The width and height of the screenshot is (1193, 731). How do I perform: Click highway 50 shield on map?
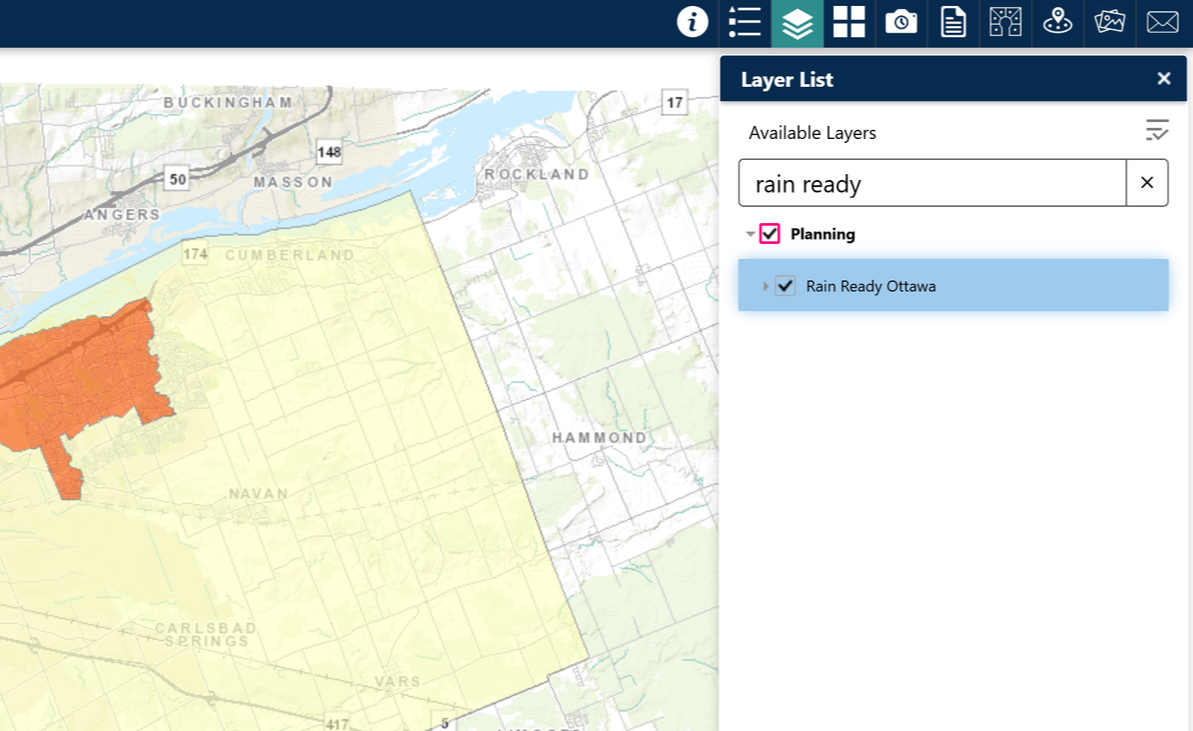[x=177, y=180]
